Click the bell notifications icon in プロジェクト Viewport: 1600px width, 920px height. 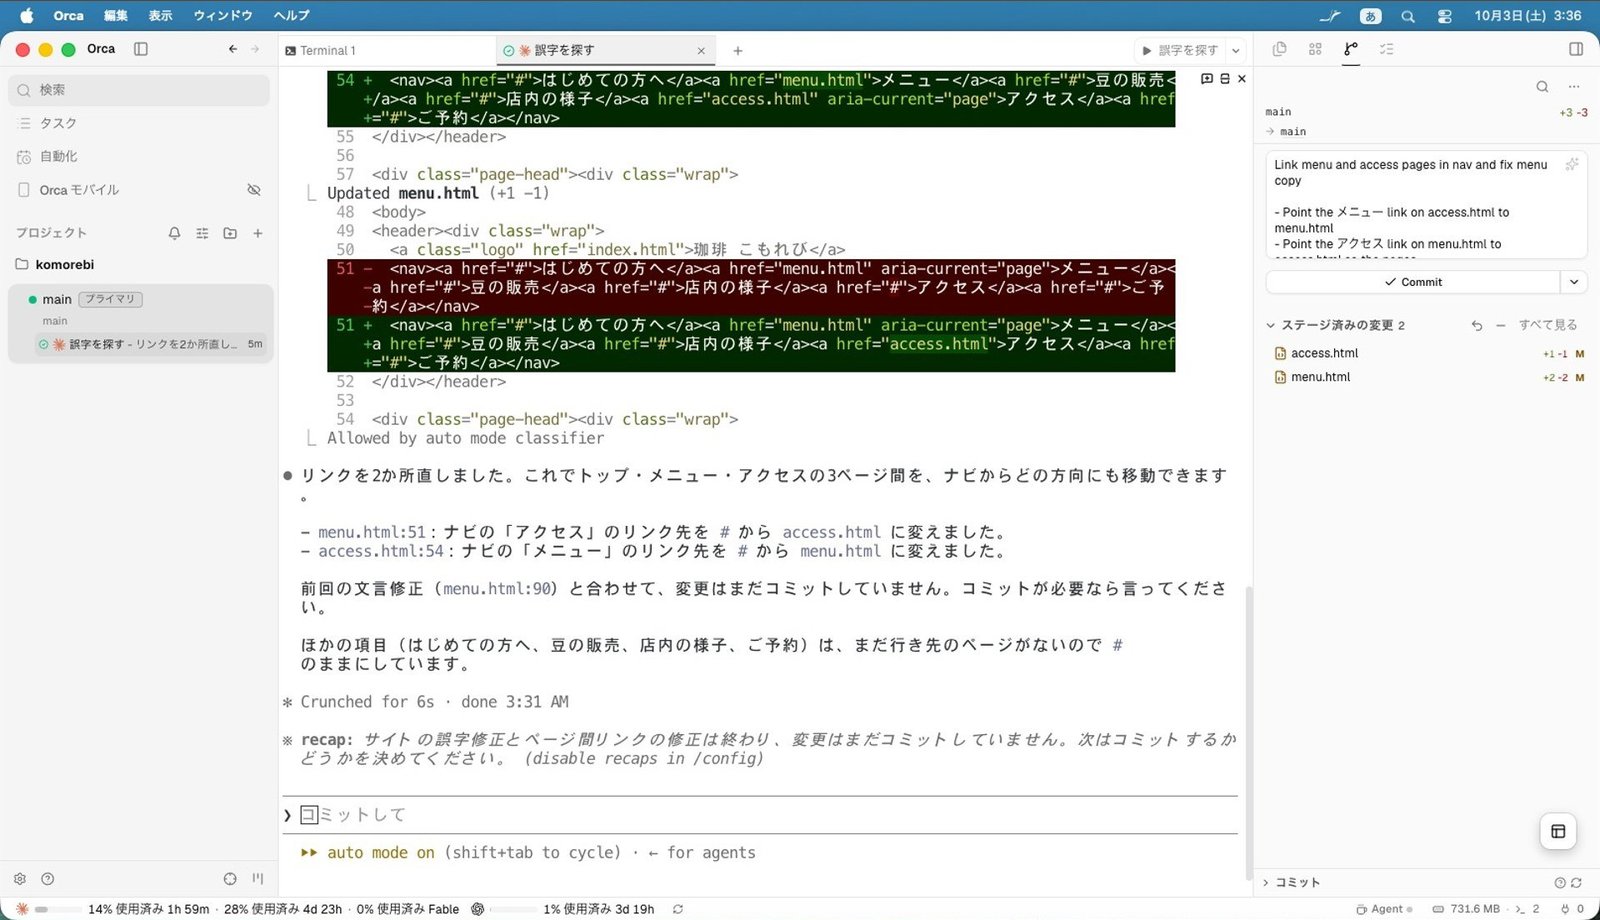pos(175,233)
